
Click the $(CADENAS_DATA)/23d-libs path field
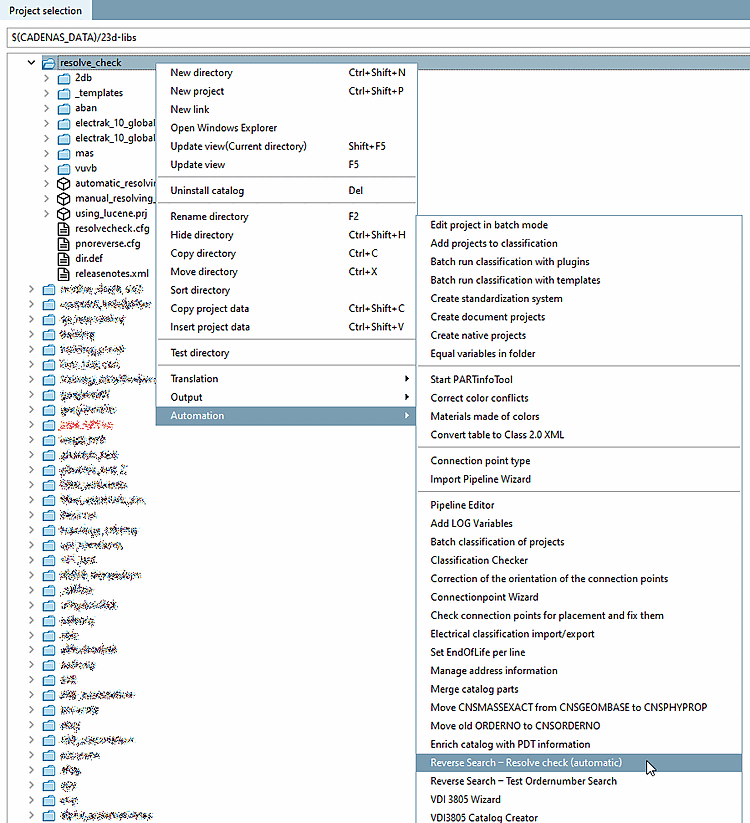point(378,38)
